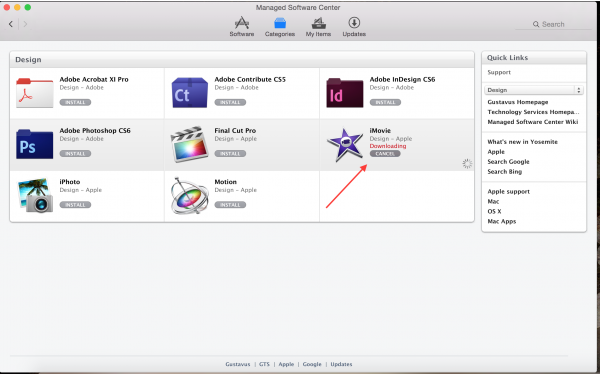The width and height of the screenshot is (600, 374).
Task: Install Motion
Action: (x=230, y=205)
